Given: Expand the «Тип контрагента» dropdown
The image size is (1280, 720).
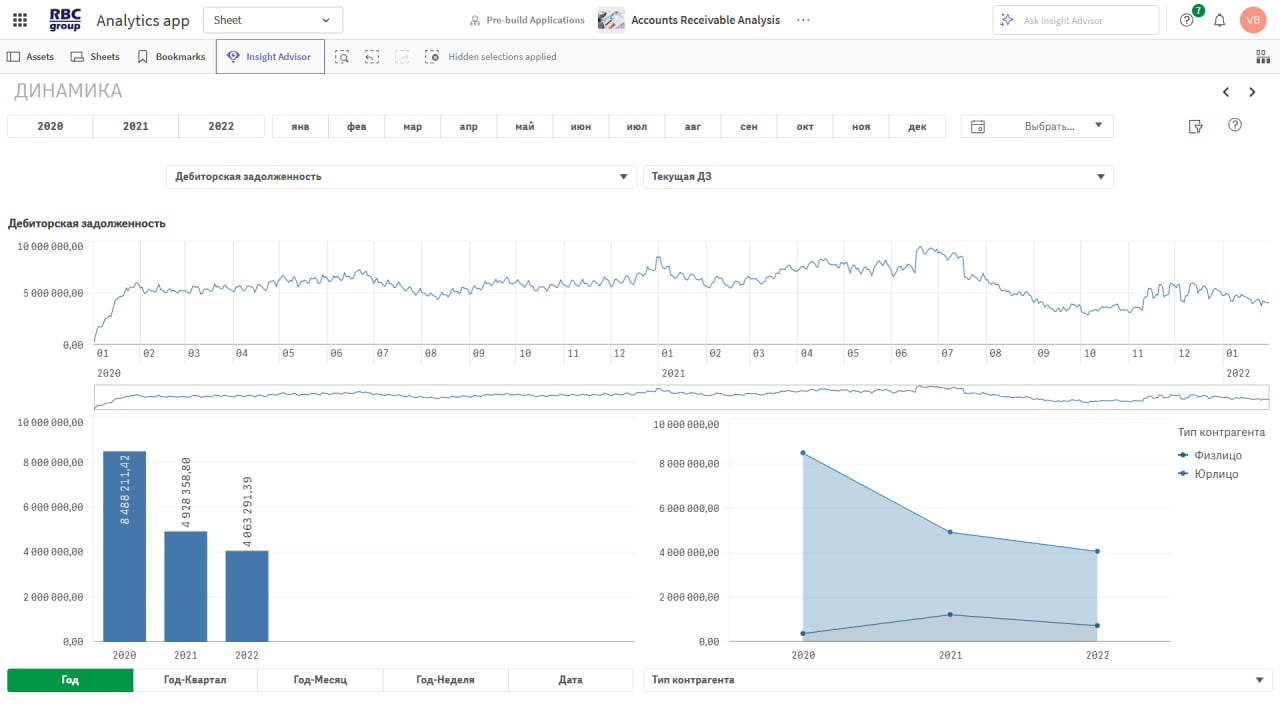Looking at the screenshot, I should pyautogui.click(x=957, y=680).
